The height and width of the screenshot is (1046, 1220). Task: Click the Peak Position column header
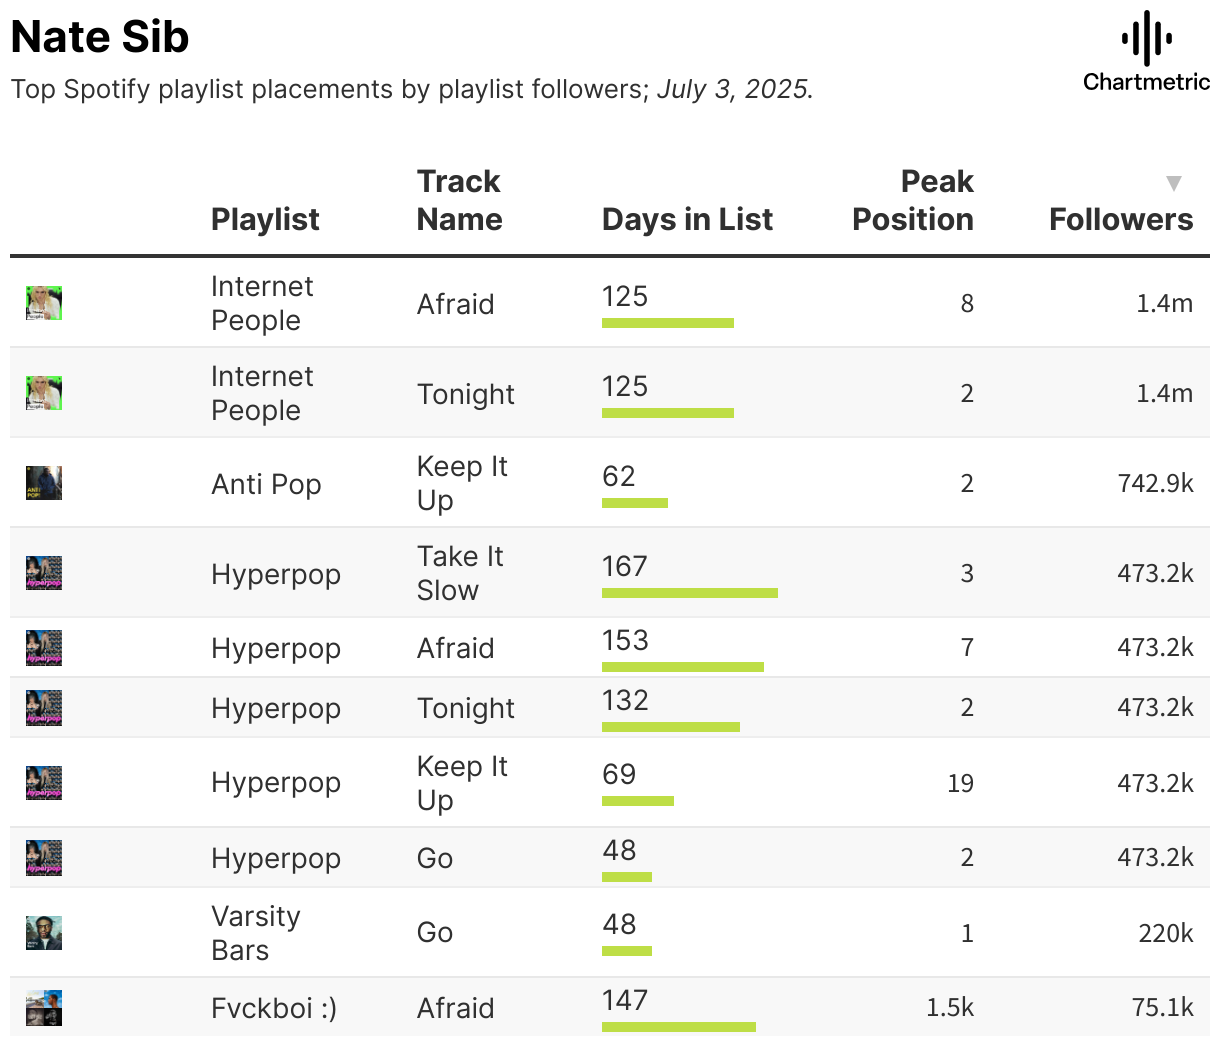(913, 200)
